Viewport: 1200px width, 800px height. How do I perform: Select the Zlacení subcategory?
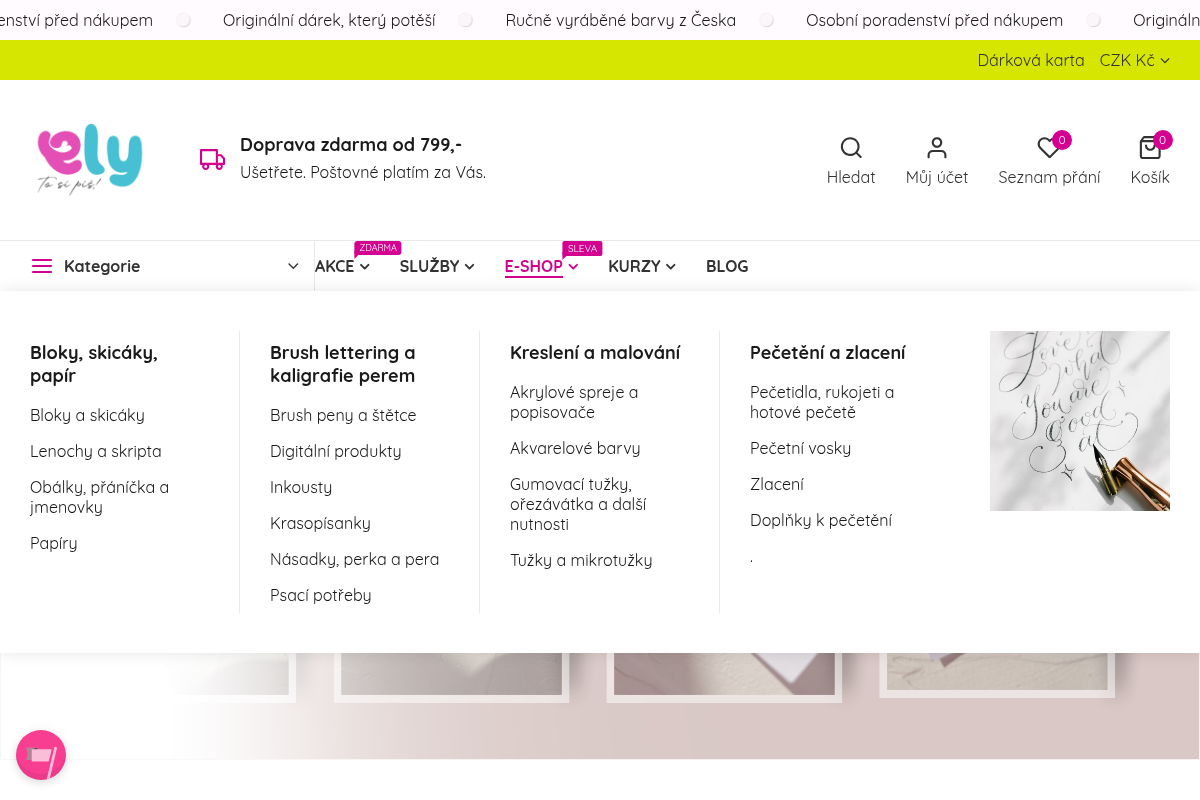pyautogui.click(x=777, y=484)
